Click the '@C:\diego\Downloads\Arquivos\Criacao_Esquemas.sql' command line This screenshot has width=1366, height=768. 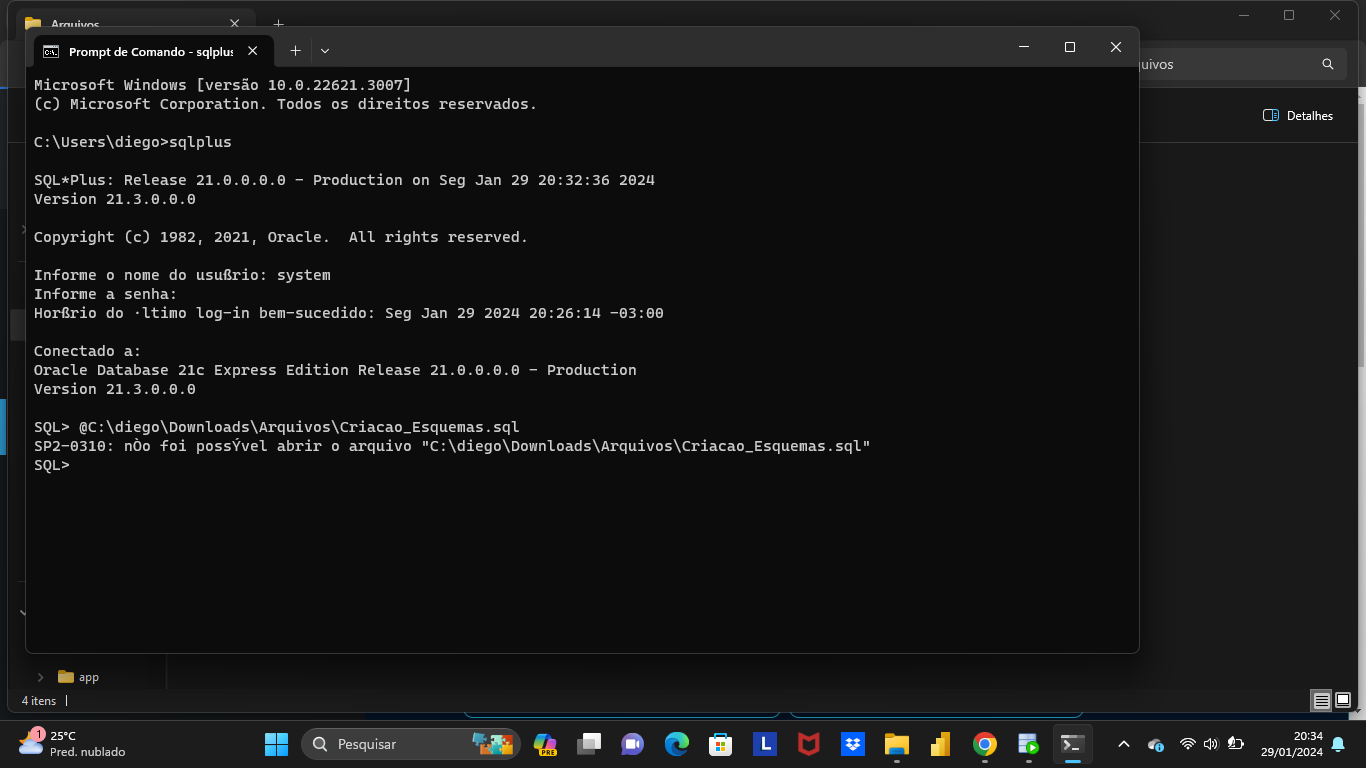[x=299, y=427]
